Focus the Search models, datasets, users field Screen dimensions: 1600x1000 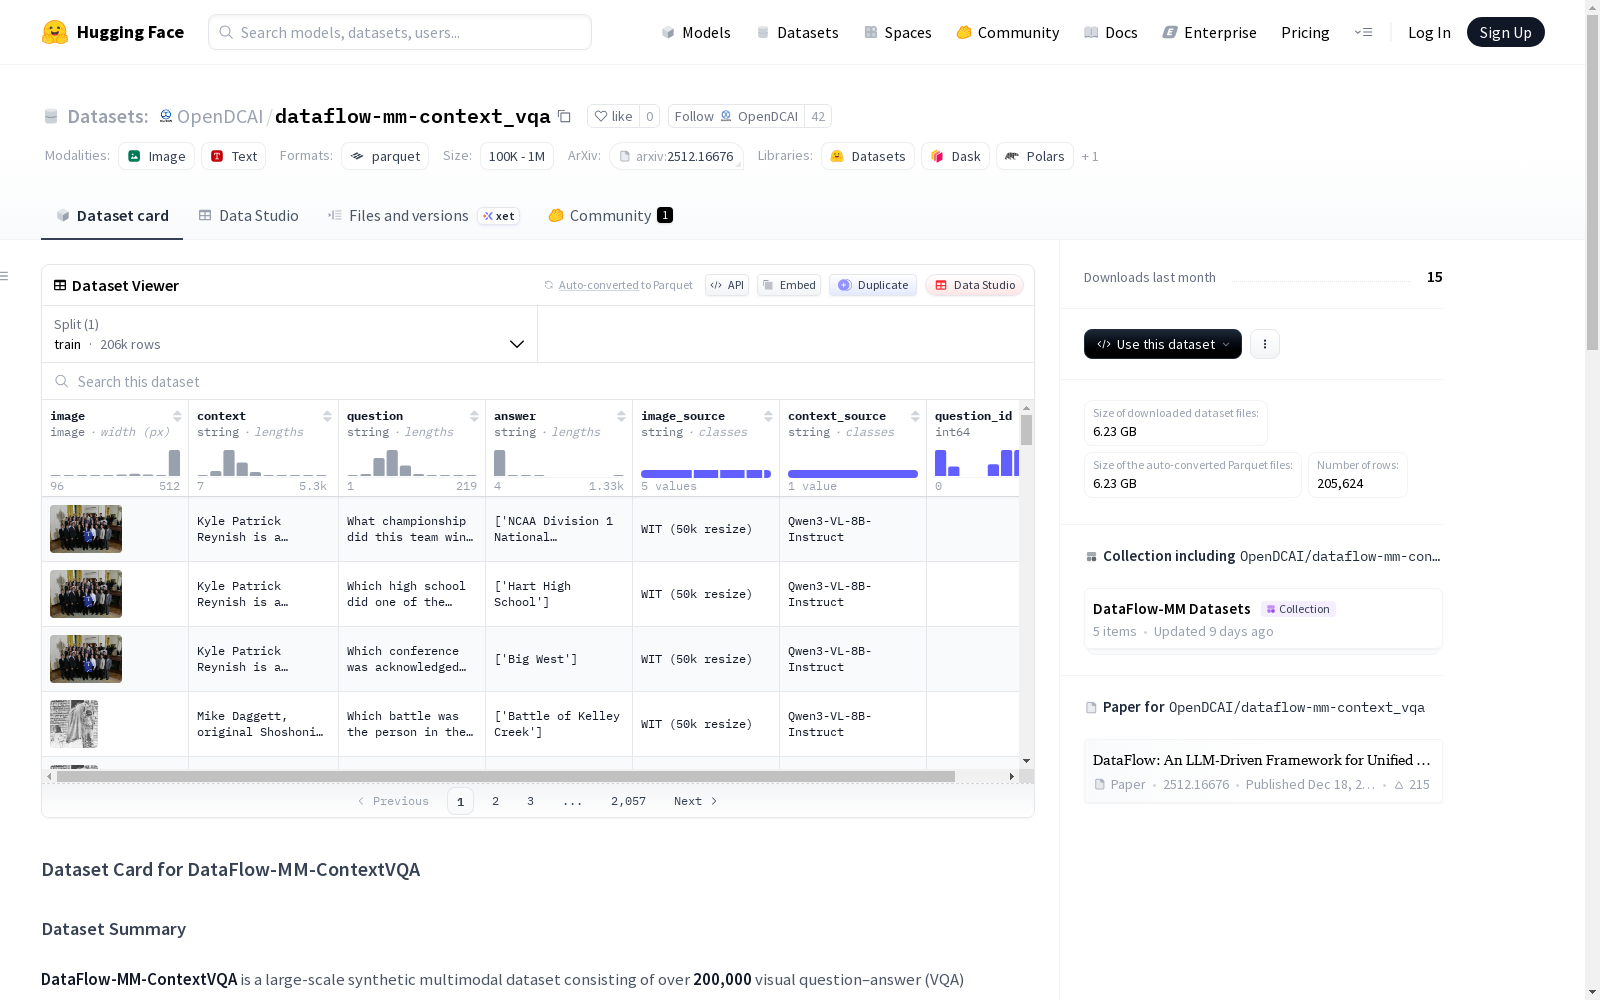coord(400,32)
